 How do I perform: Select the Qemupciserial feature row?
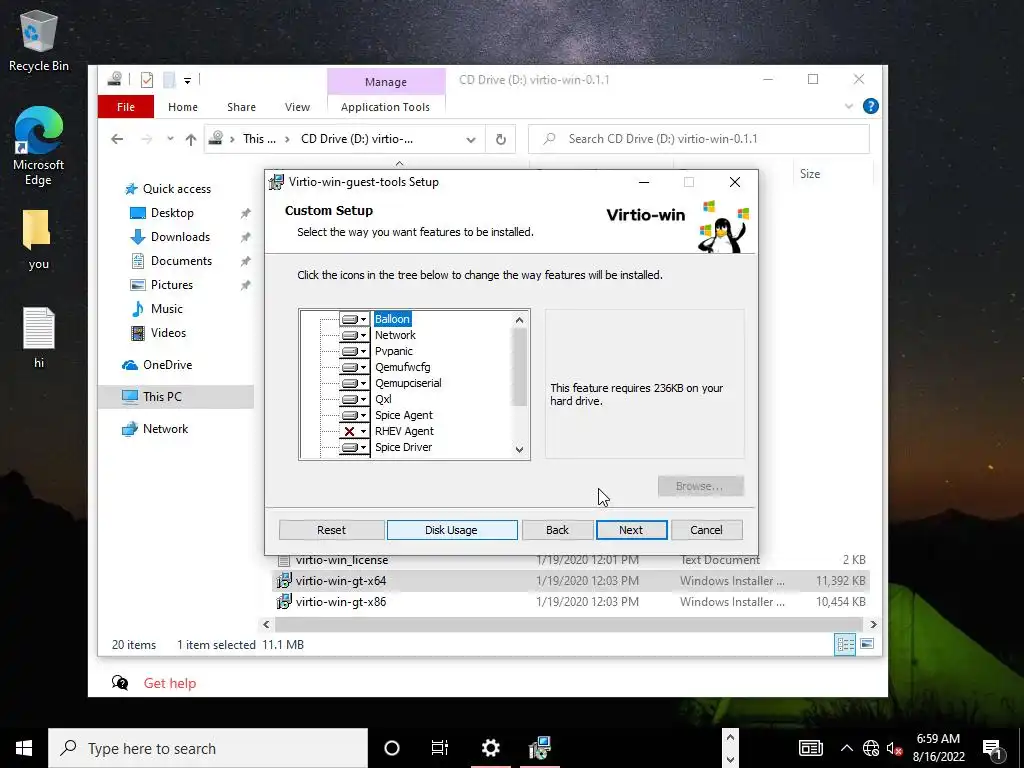point(408,383)
